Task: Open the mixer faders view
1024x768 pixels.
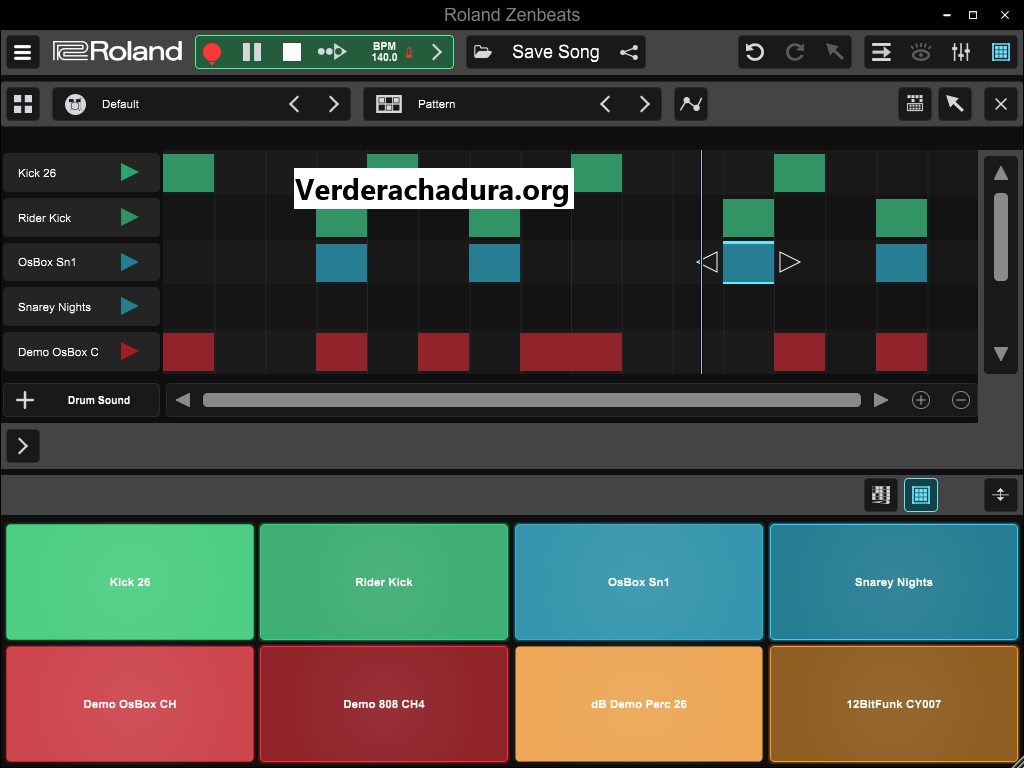Action: click(961, 52)
